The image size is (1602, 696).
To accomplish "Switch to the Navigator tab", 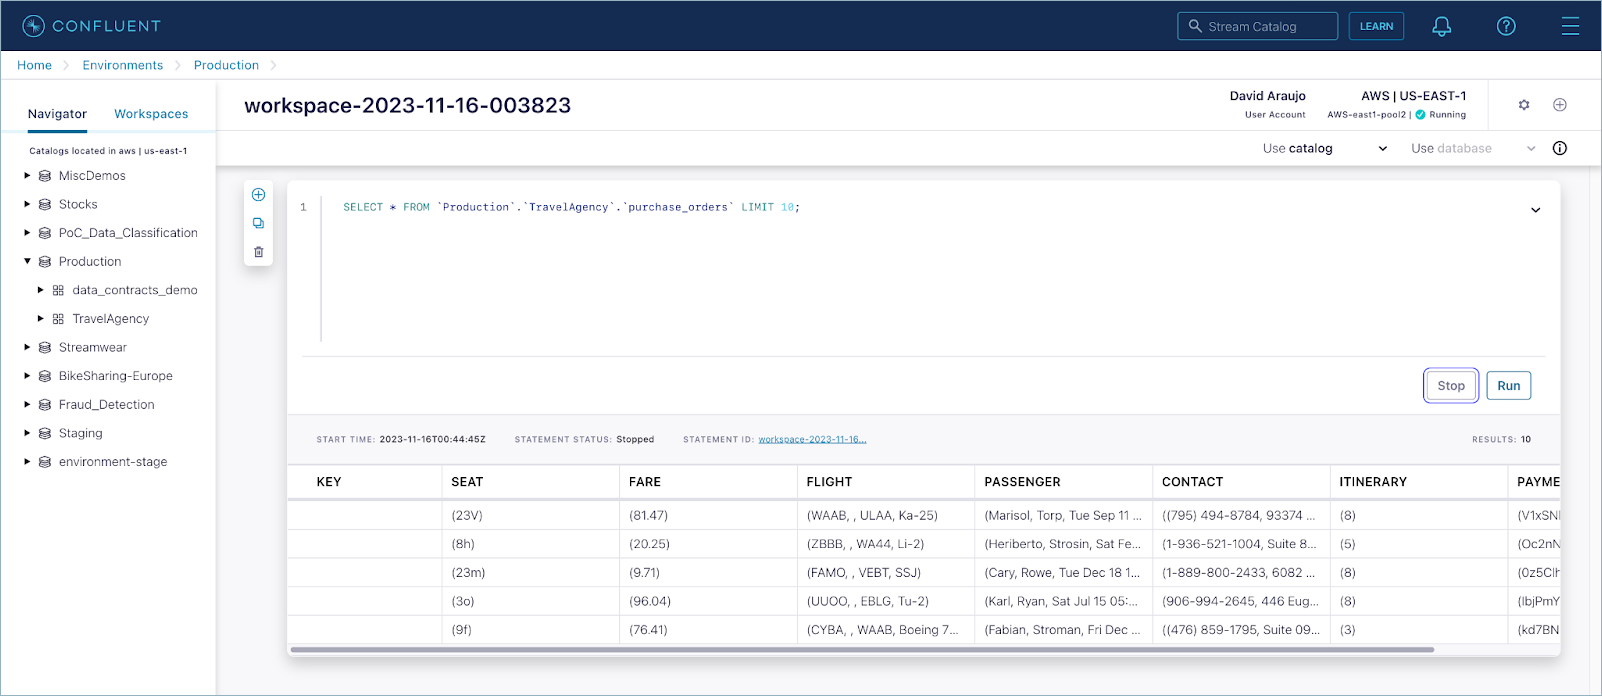I will point(57,114).
